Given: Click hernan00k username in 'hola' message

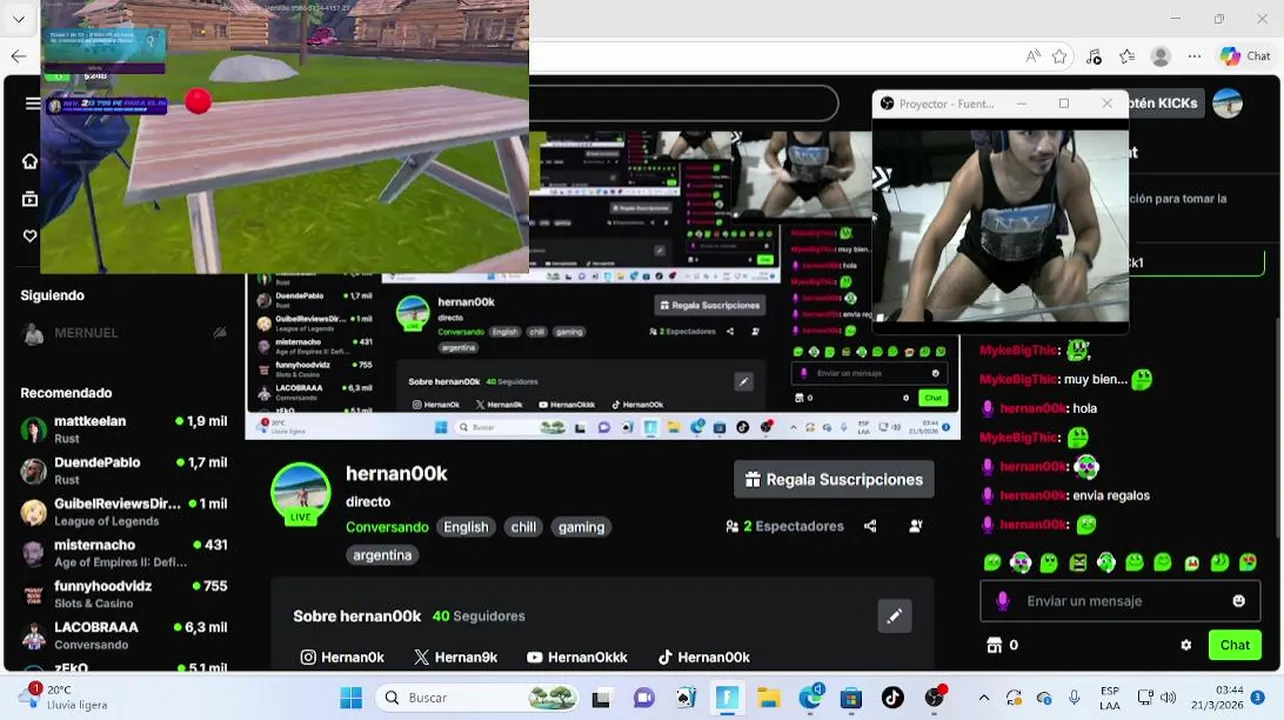Looking at the screenshot, I should pos(1033,408).
